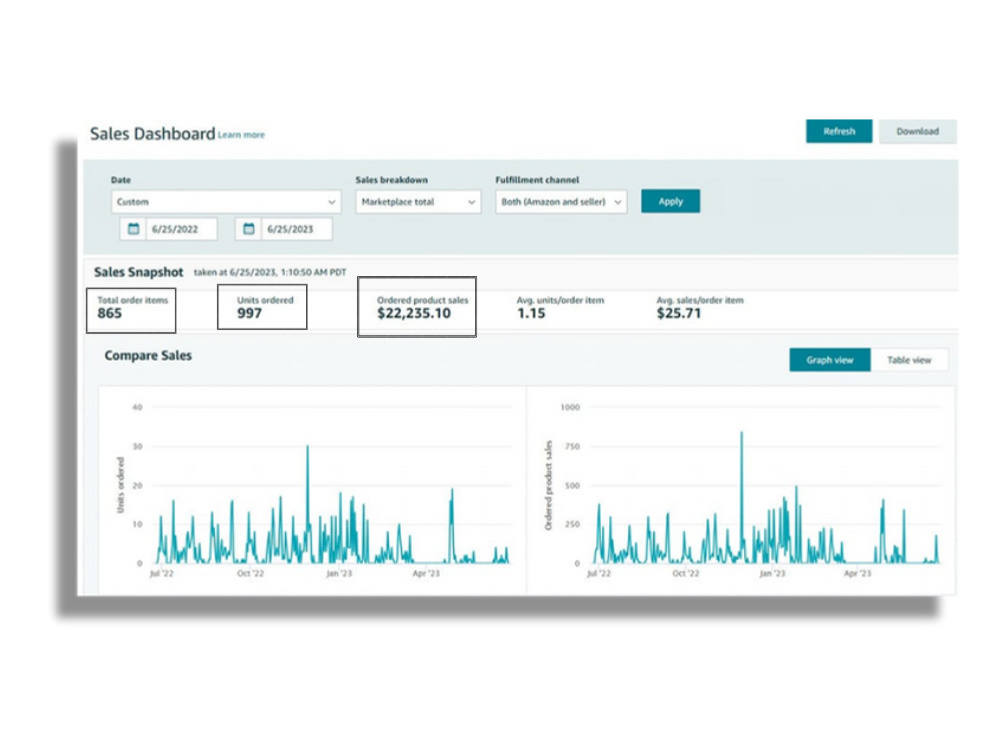Click the snapshot timestamp text
Screen dimensions: 1000x750
(x=270, y=272)
